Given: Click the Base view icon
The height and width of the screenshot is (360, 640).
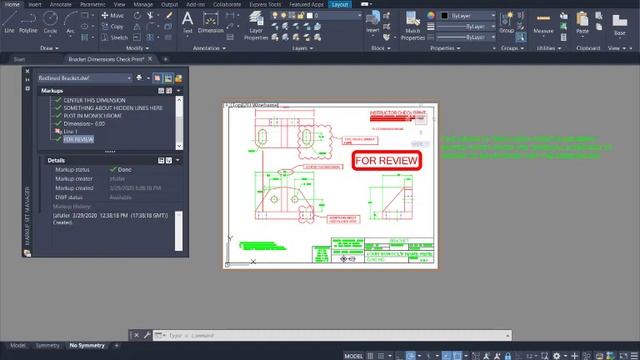Looking at the screenshot, I should pyautogui.click(x=620, y=24).
